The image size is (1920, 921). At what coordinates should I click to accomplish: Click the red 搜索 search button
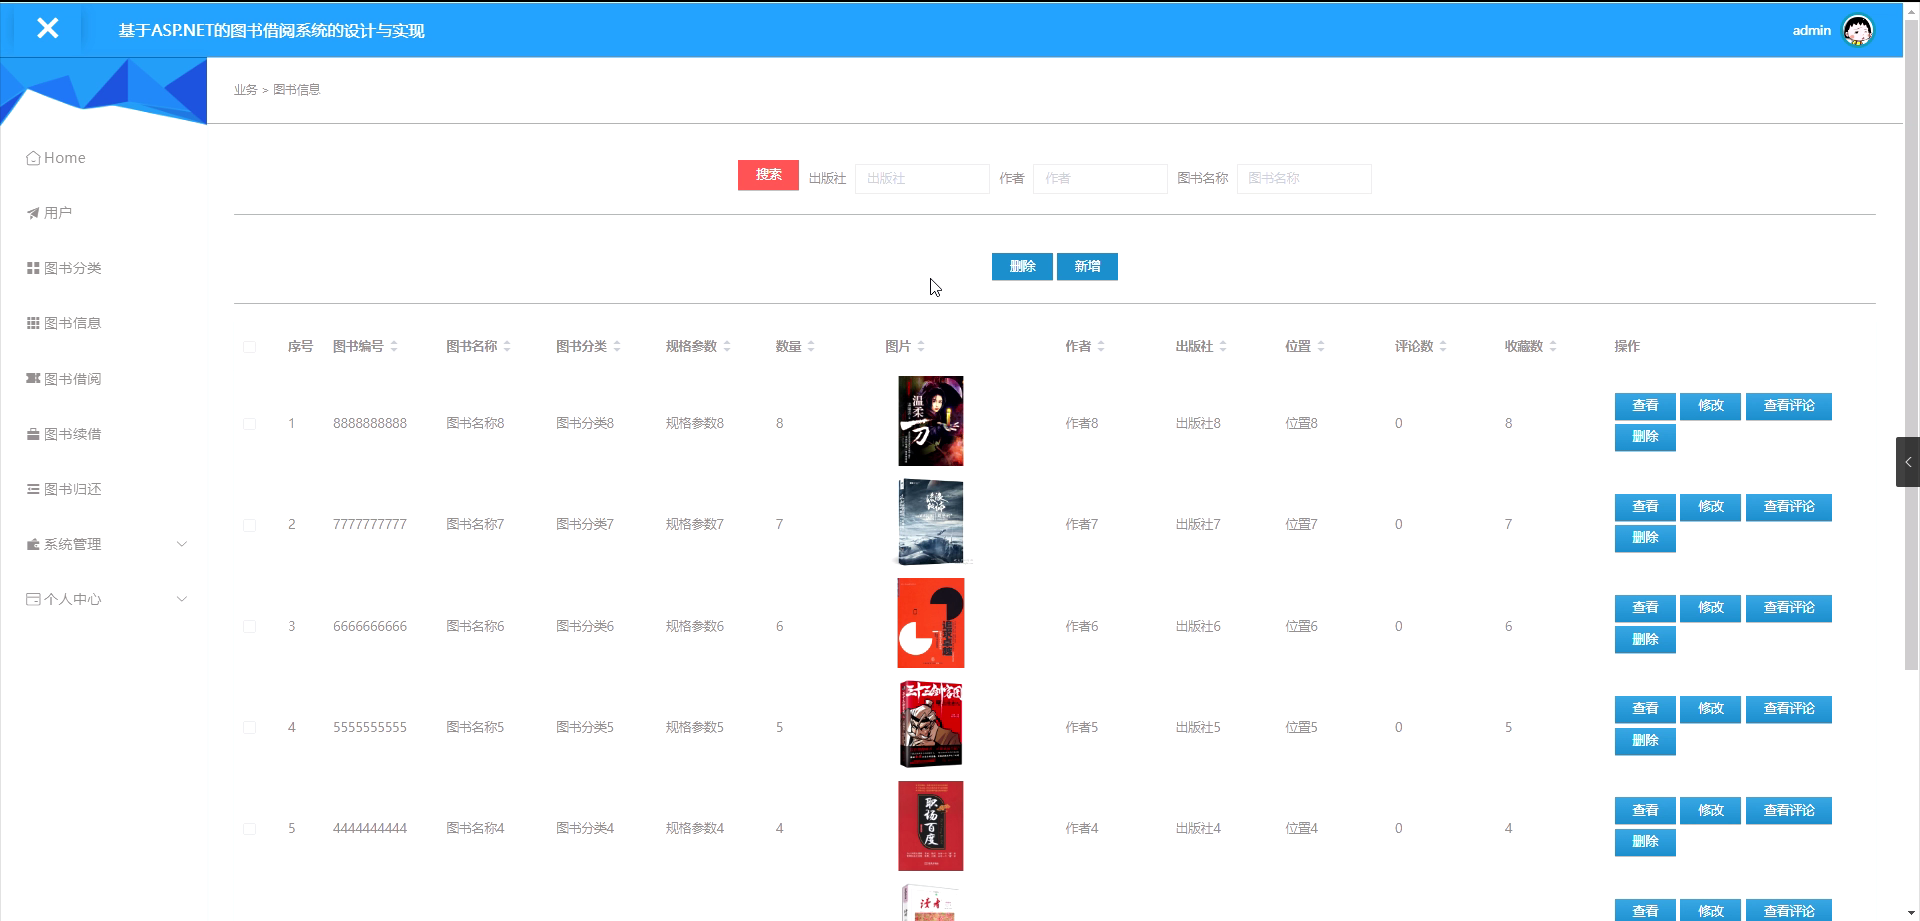tap(767, 174)
